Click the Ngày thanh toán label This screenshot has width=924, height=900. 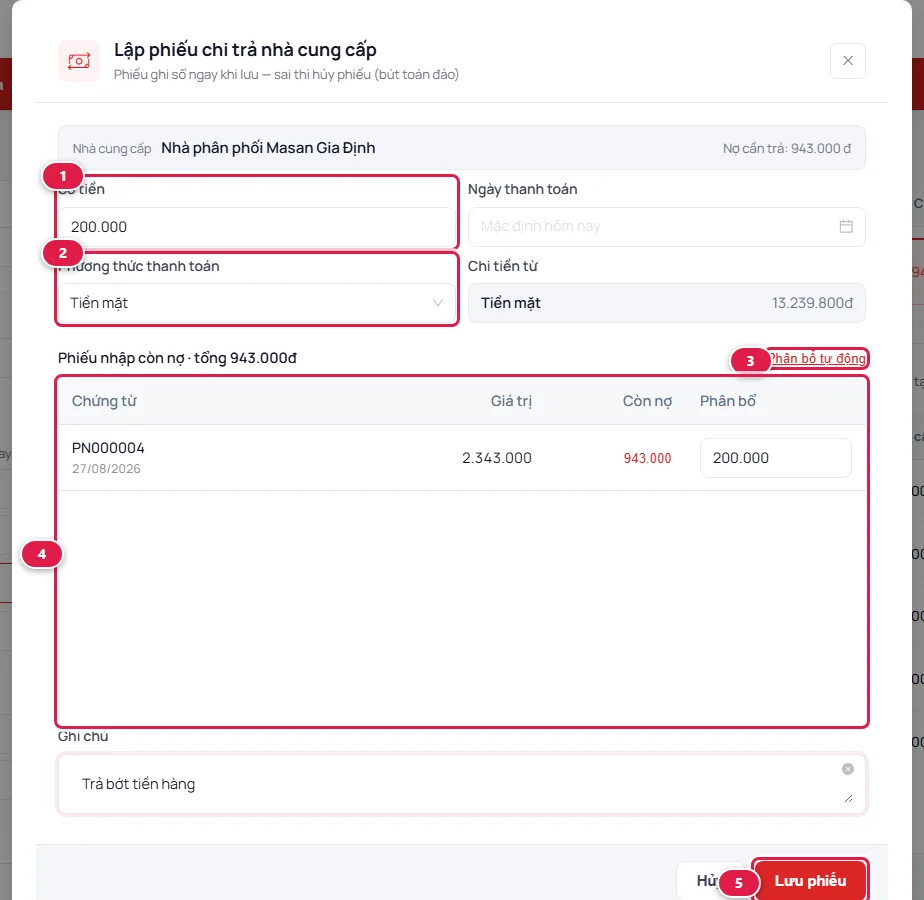coord(523,189)
